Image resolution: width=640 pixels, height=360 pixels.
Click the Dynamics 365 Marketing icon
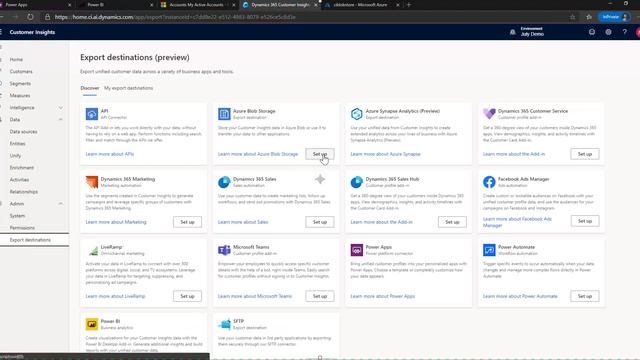coord(92,182)
